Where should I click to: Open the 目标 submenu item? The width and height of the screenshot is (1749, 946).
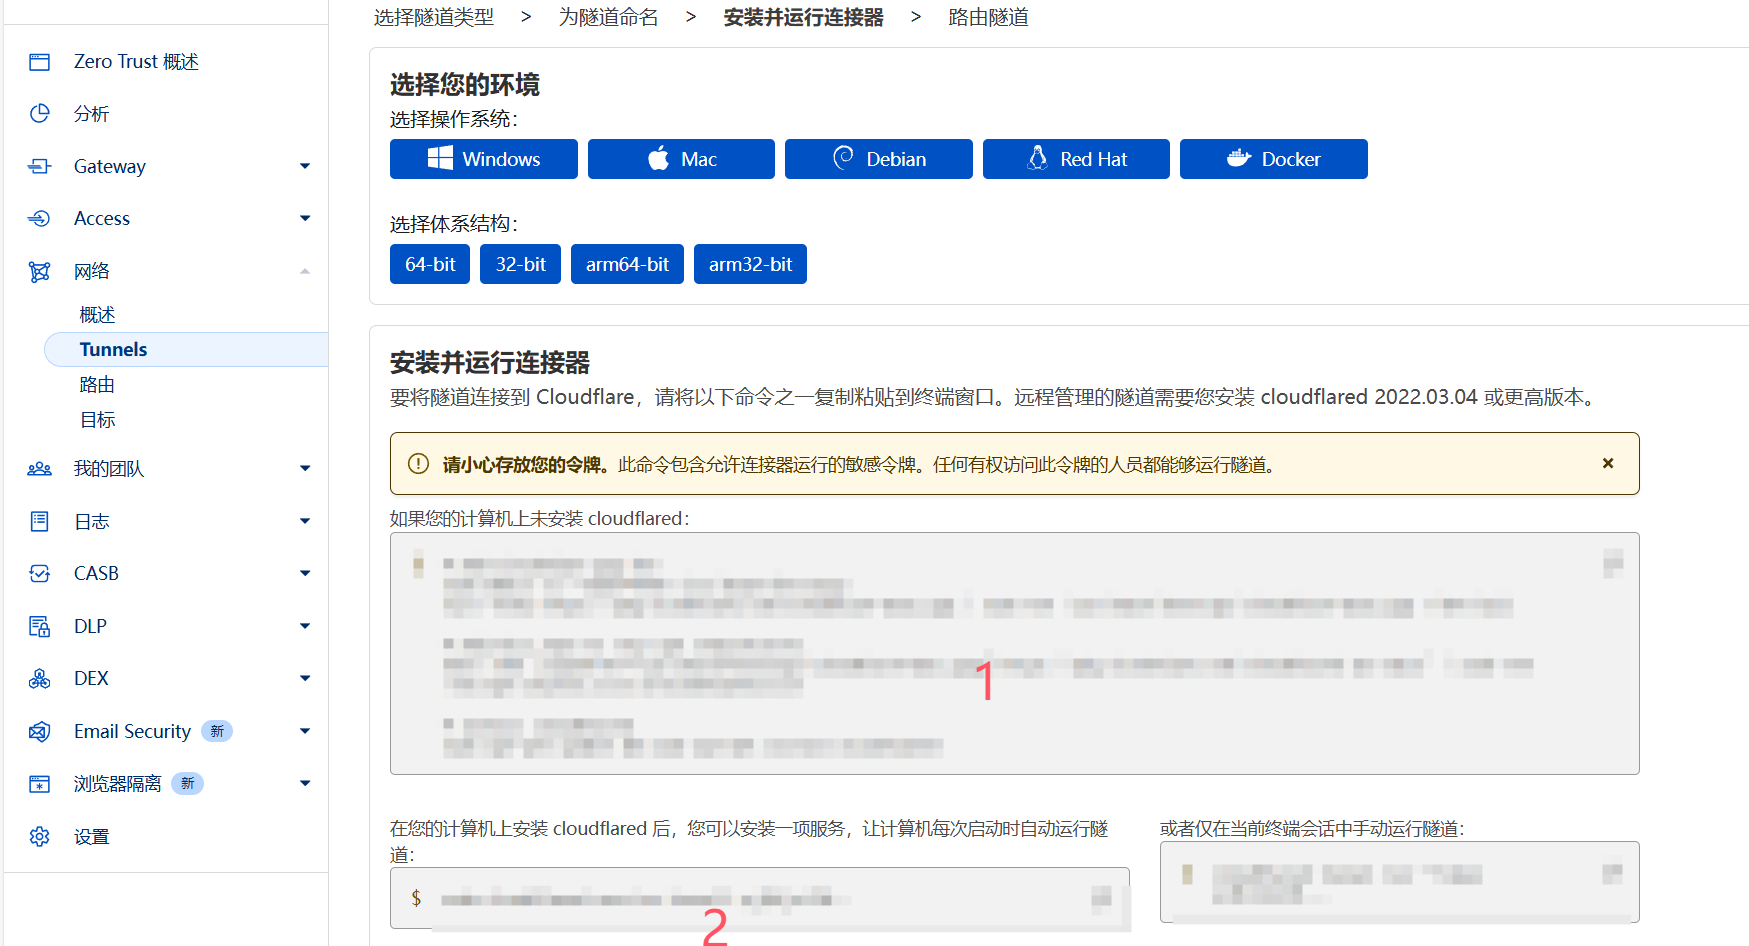tap(97, 420)
